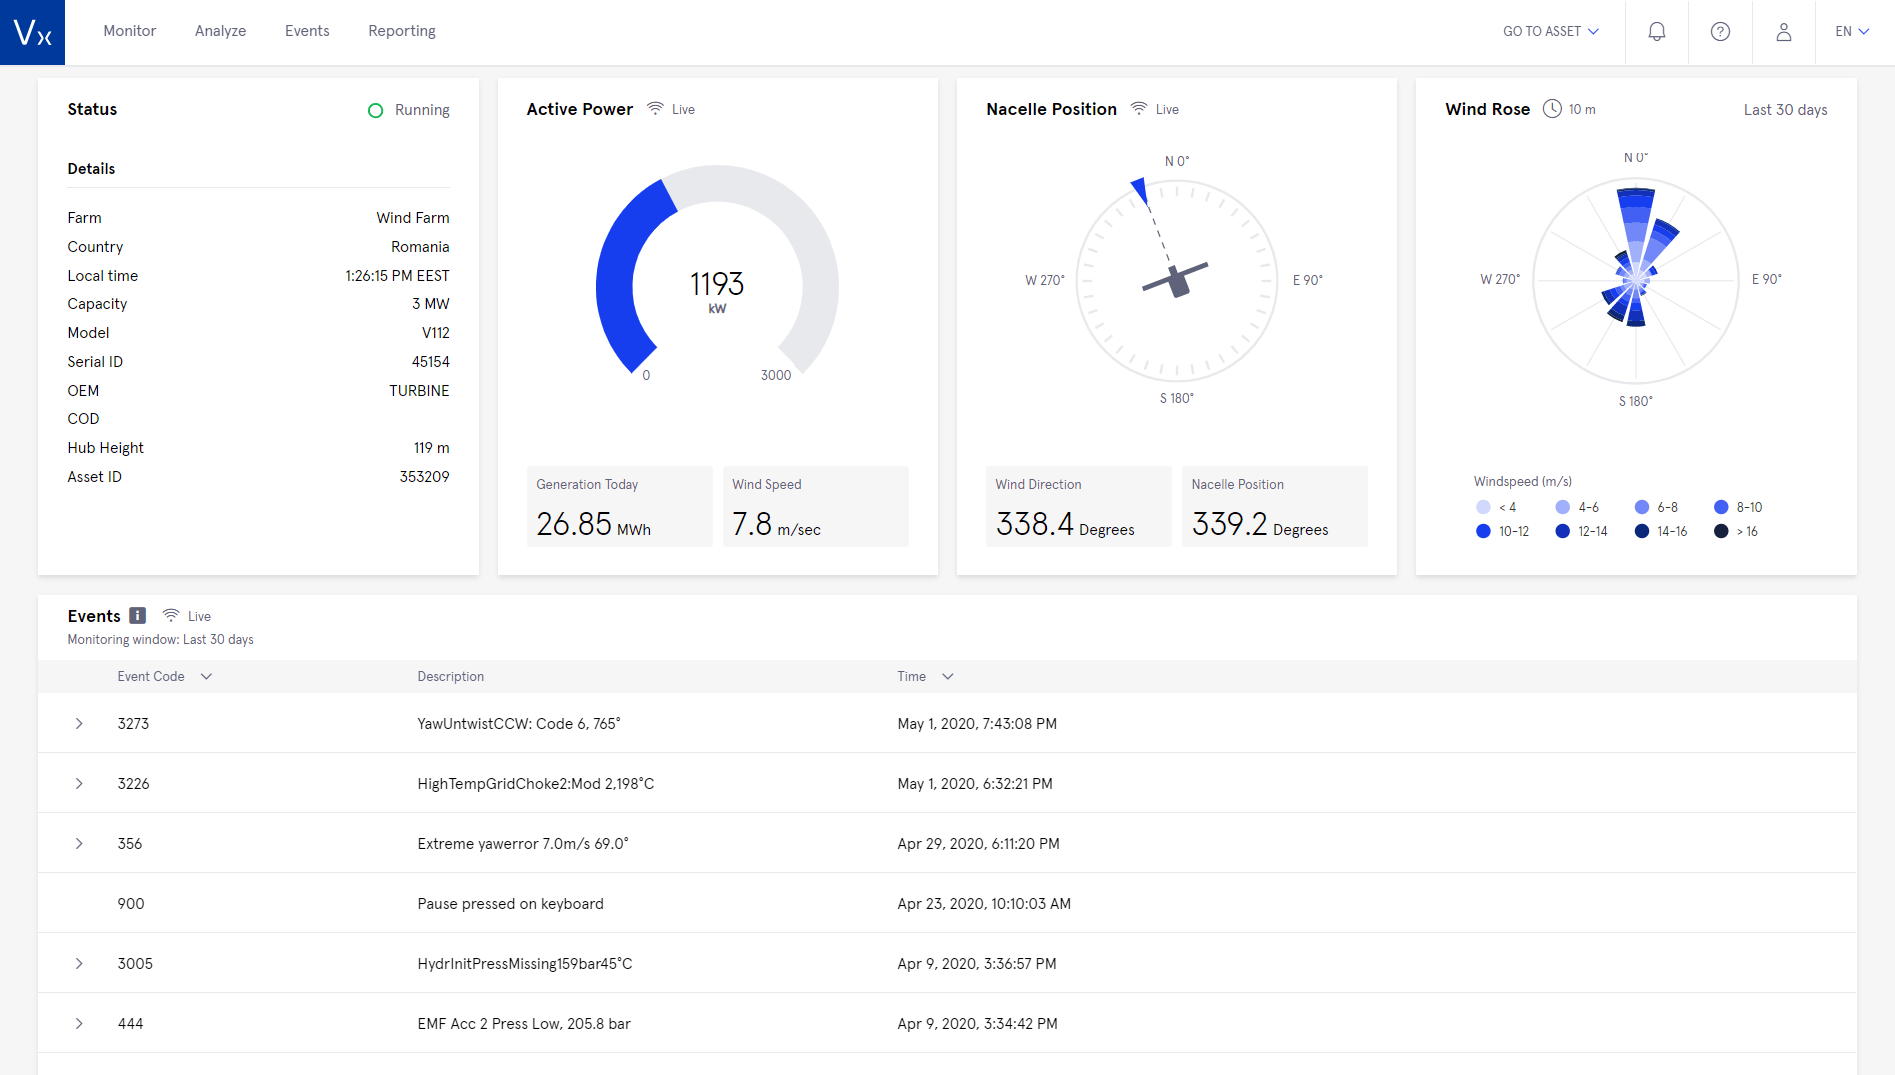Click the Country value Romania
Image resolution: width=1895 pixels, height=1075 pixels.
pyautogui.click(x=420, y=246)
